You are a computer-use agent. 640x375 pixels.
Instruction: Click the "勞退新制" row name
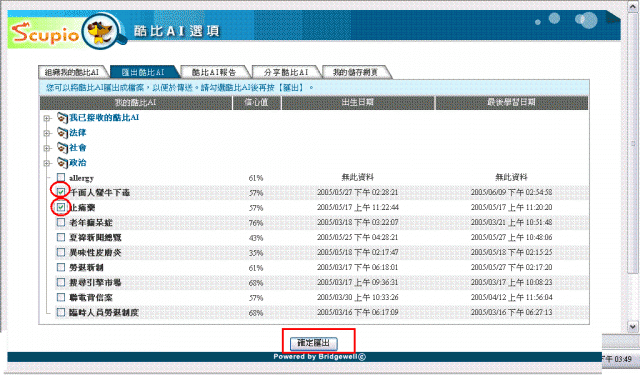[x=86, y=268]
